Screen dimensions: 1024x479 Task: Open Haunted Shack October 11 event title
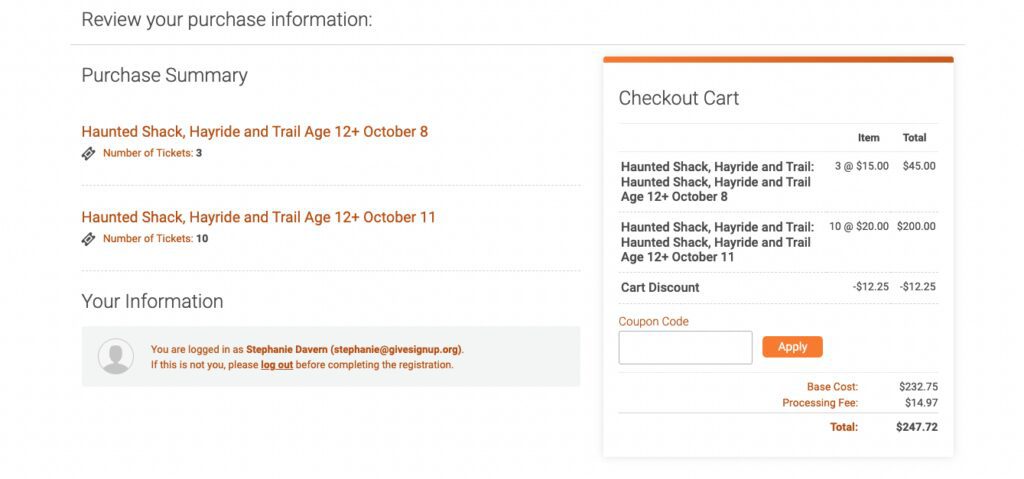(x=259, y=217)
